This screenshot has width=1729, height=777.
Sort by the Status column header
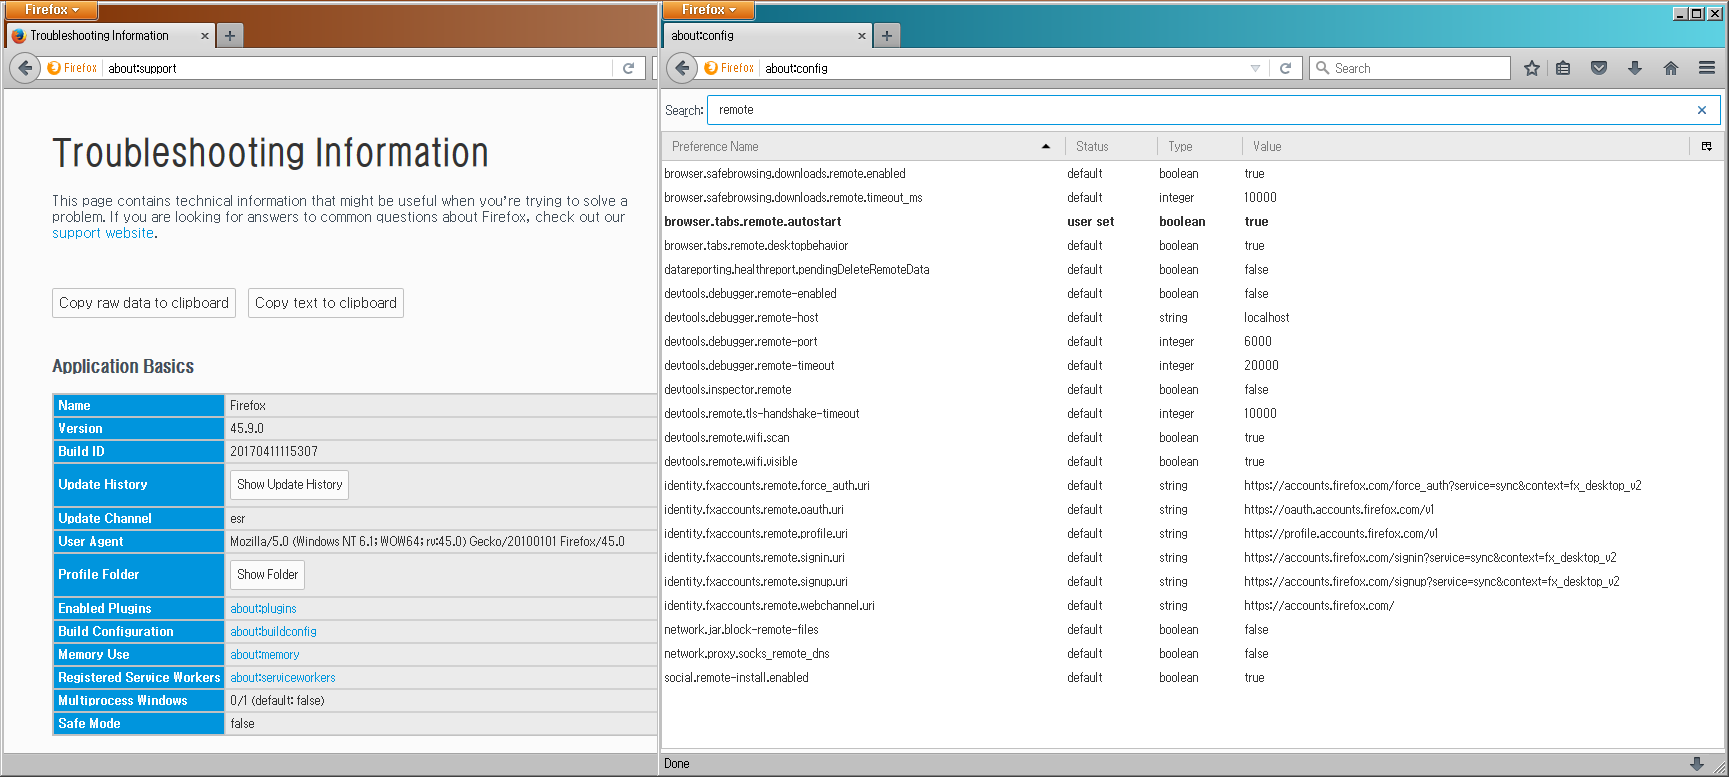[x=1110, y=146]
